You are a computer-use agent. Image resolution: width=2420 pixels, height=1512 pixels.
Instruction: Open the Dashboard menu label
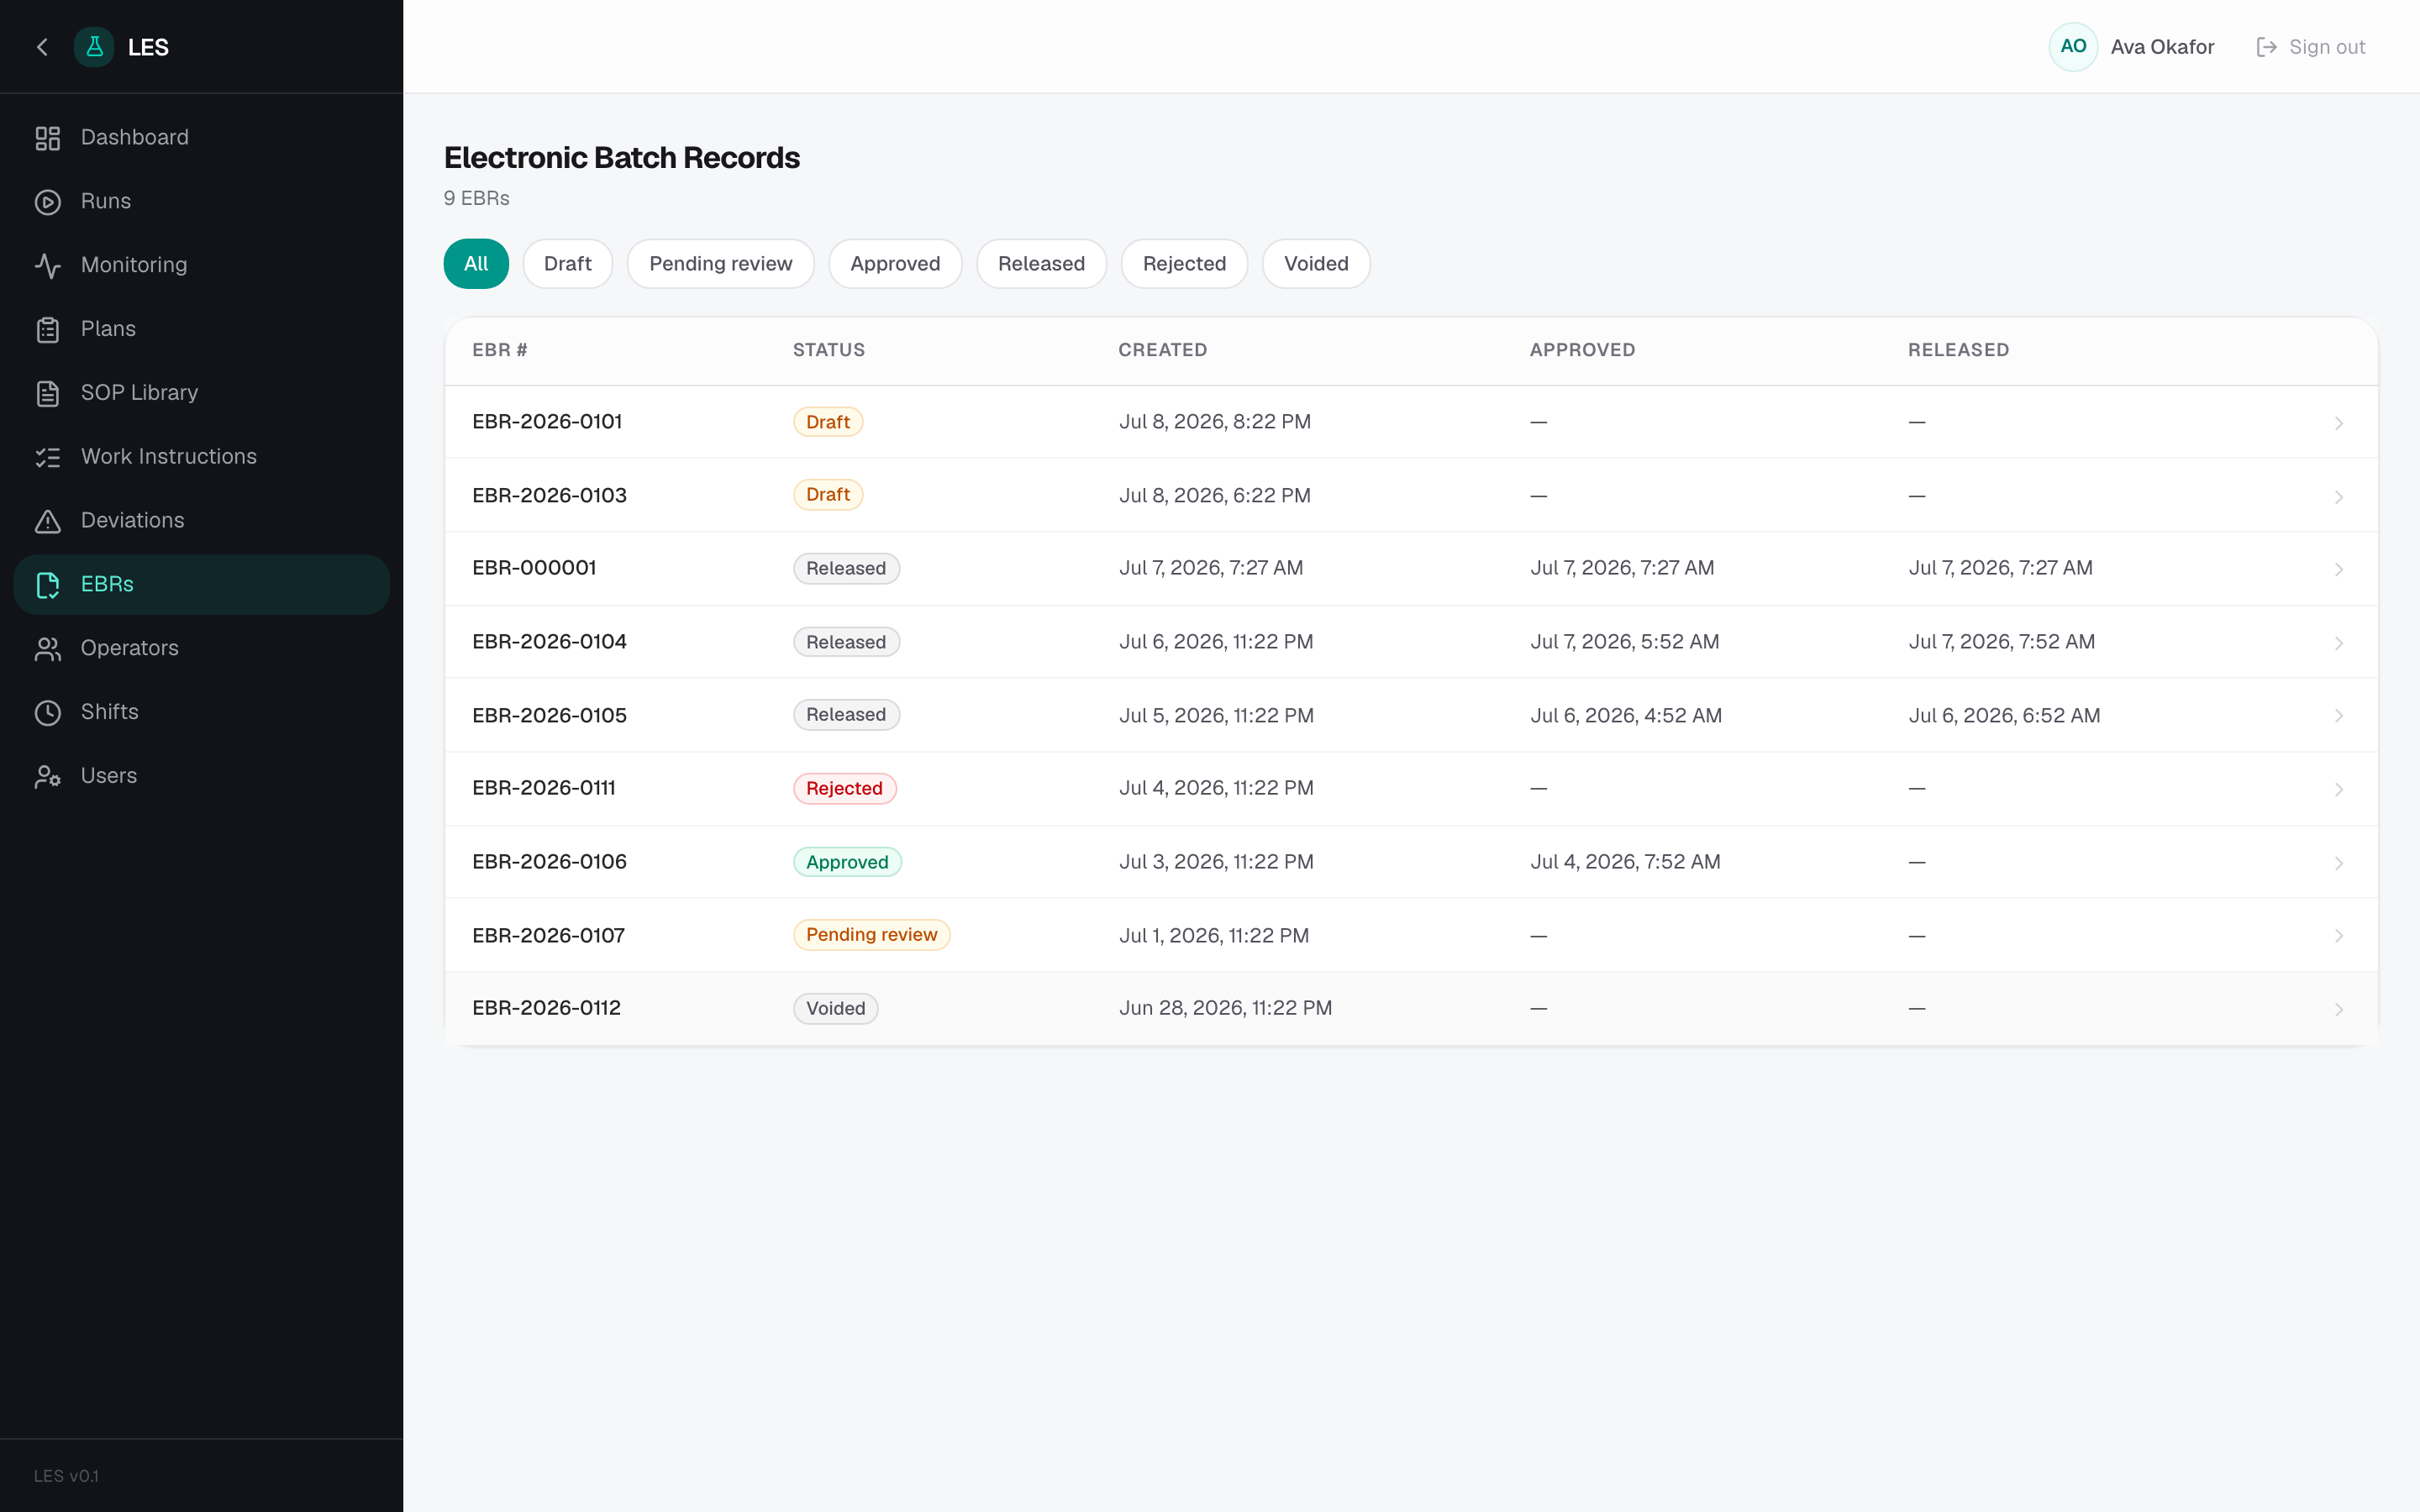point(135,137)
